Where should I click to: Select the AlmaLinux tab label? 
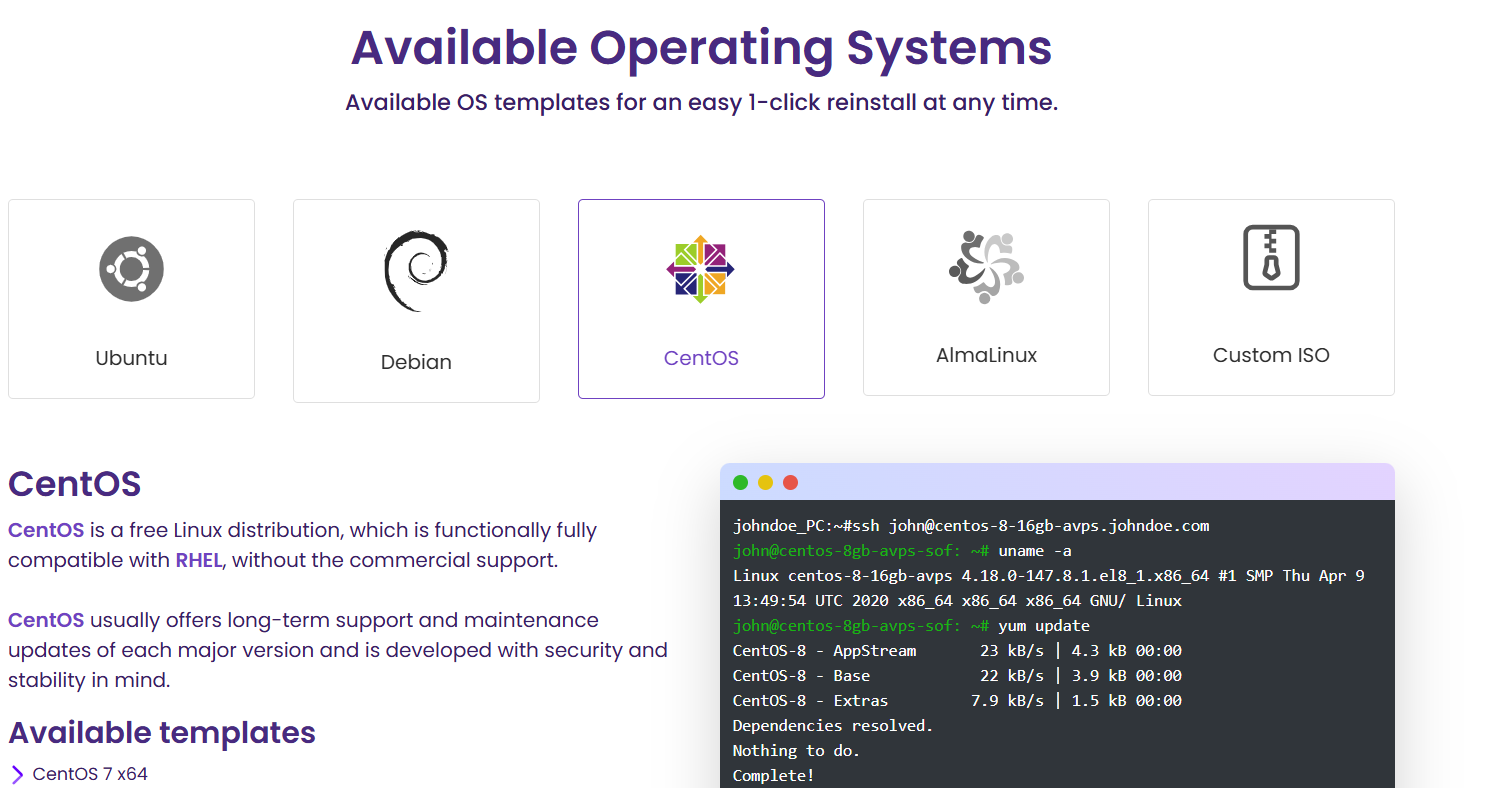[986, 355]
